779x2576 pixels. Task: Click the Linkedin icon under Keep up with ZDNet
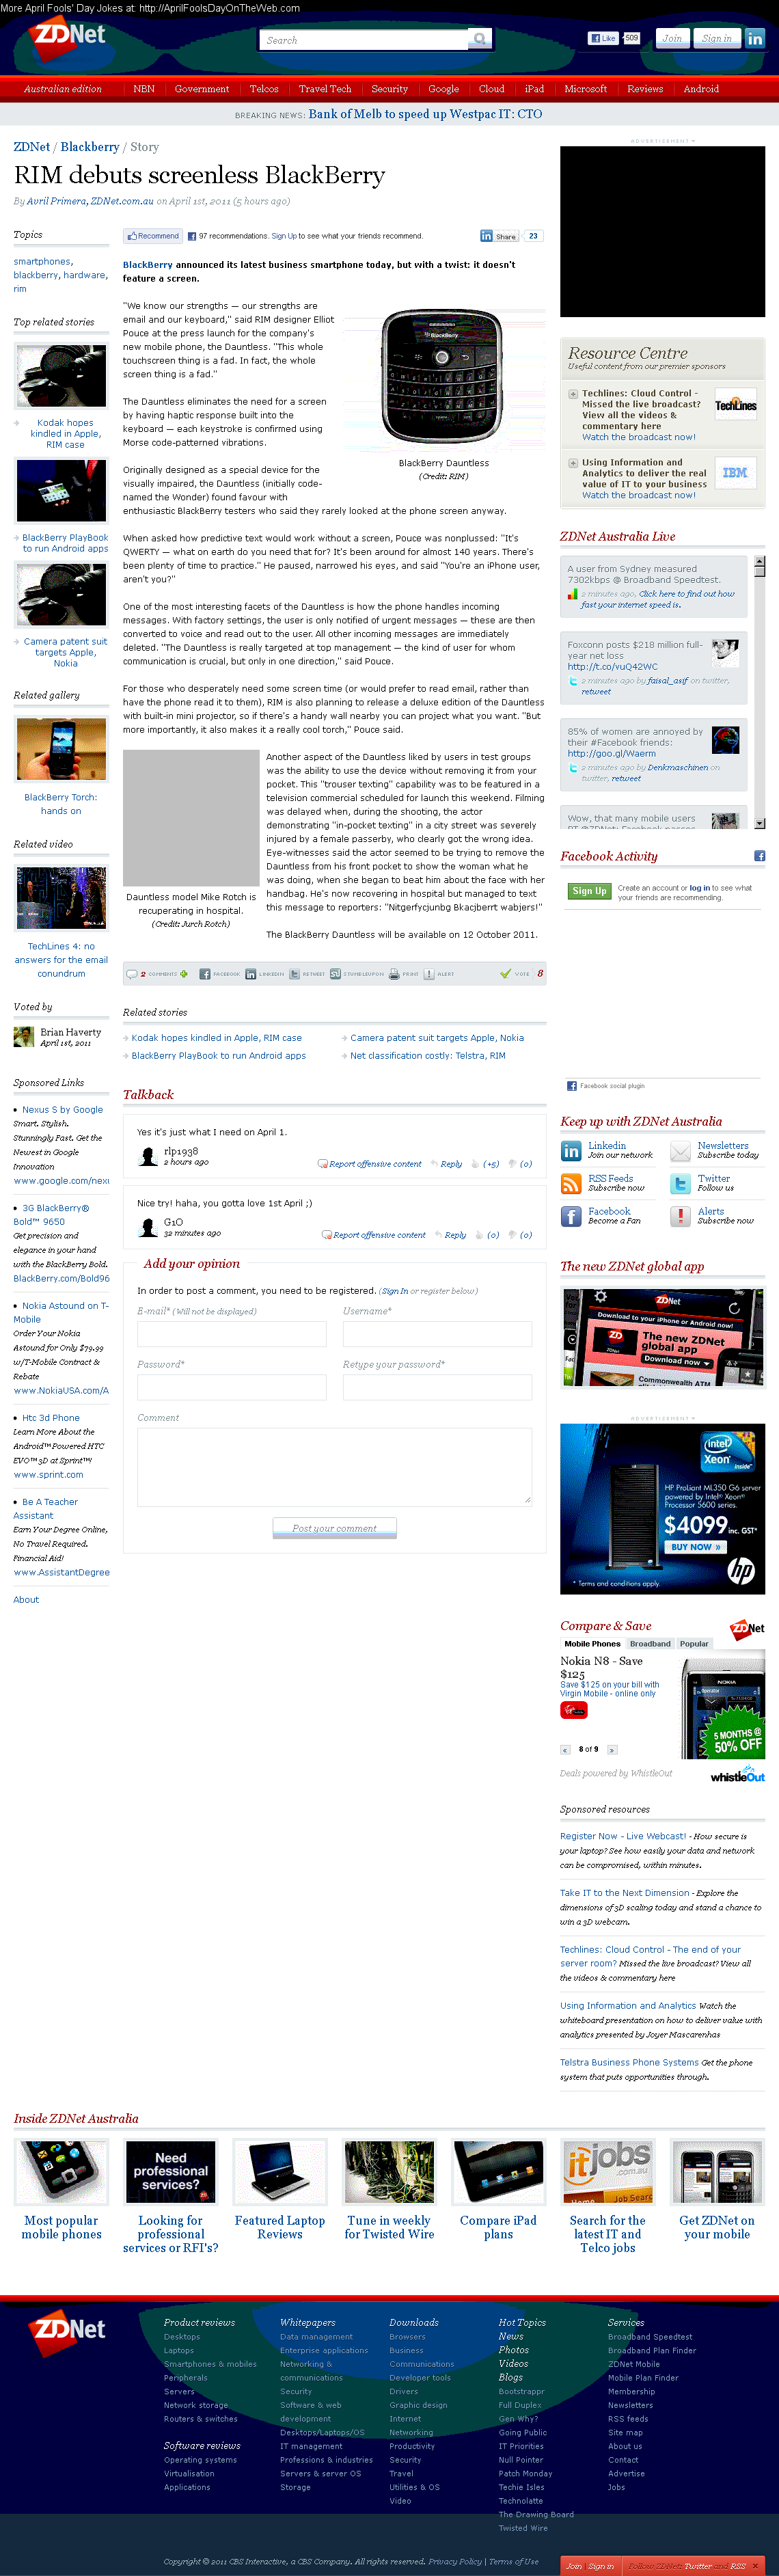(571, 1151)
